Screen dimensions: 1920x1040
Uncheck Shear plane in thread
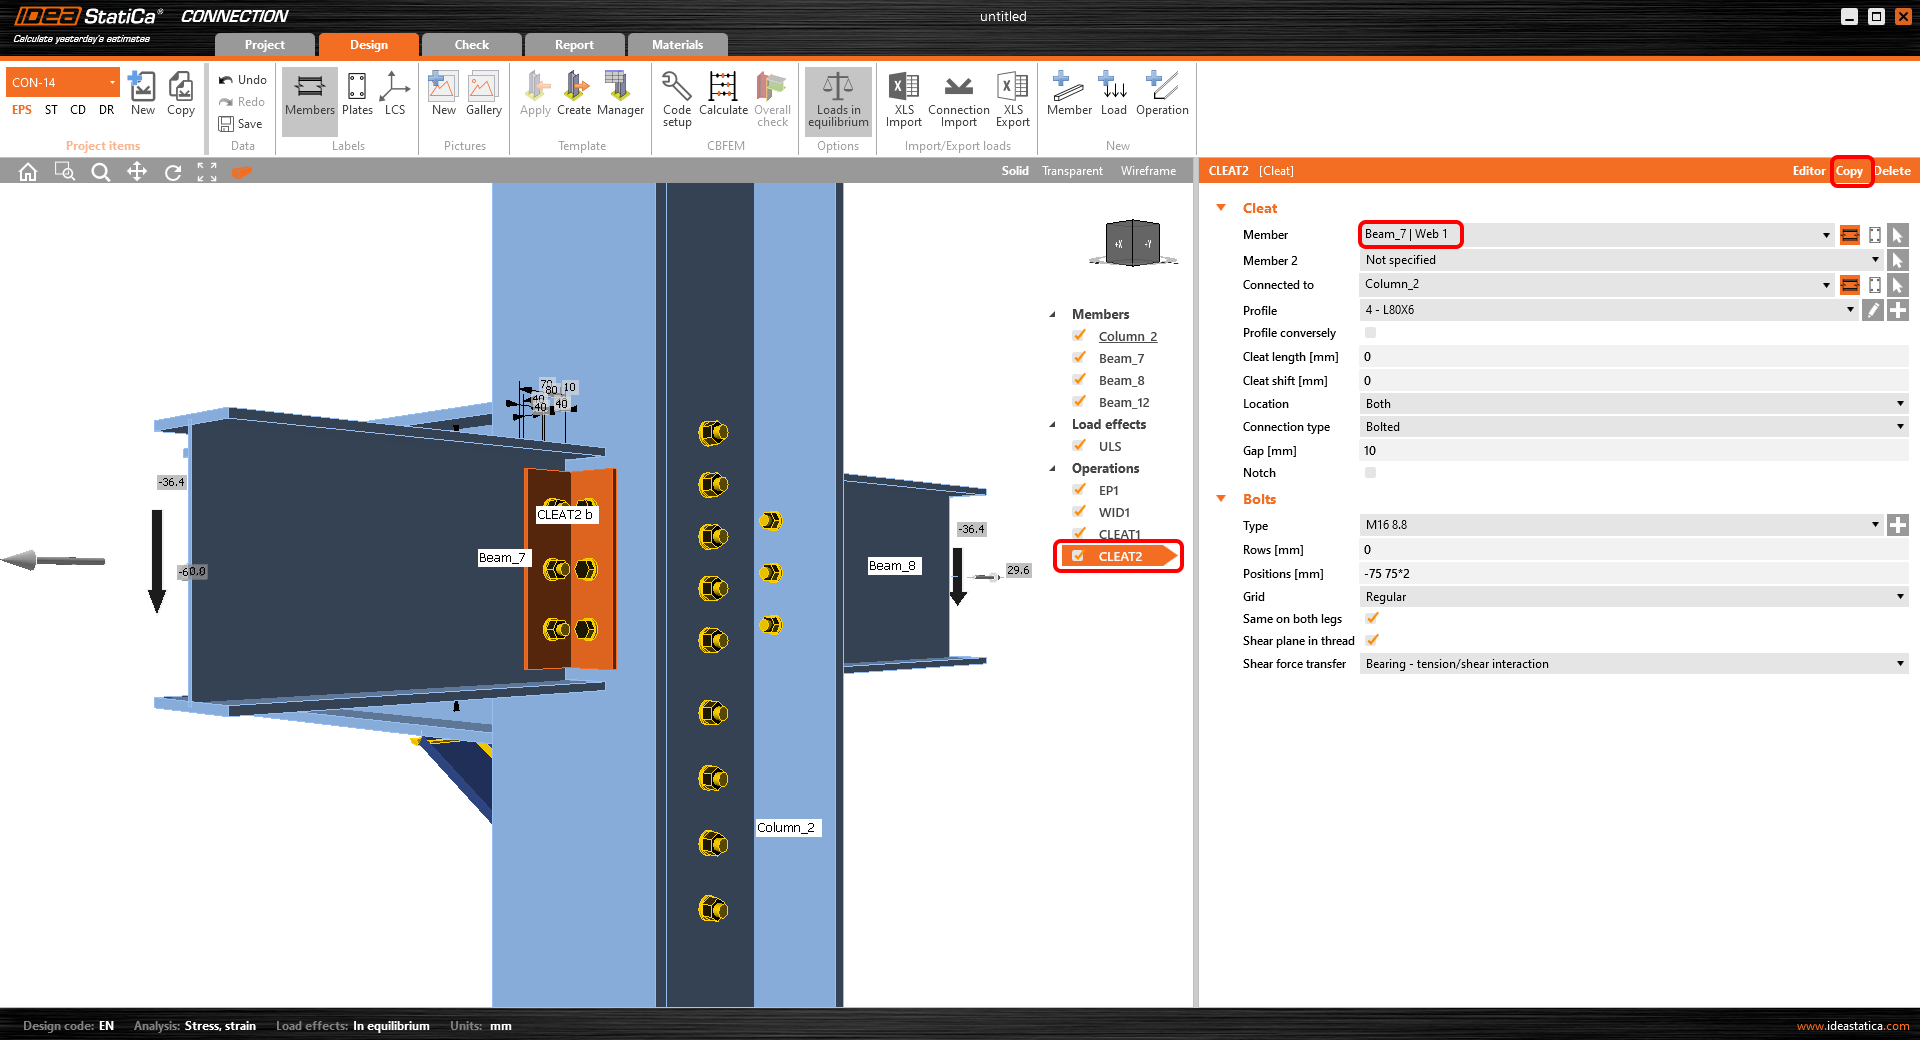(1372, 641)
